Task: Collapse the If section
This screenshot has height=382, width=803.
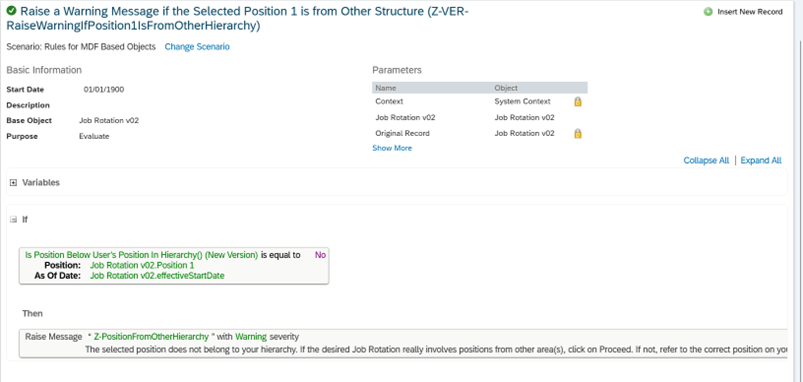Action: click(14, 220)
